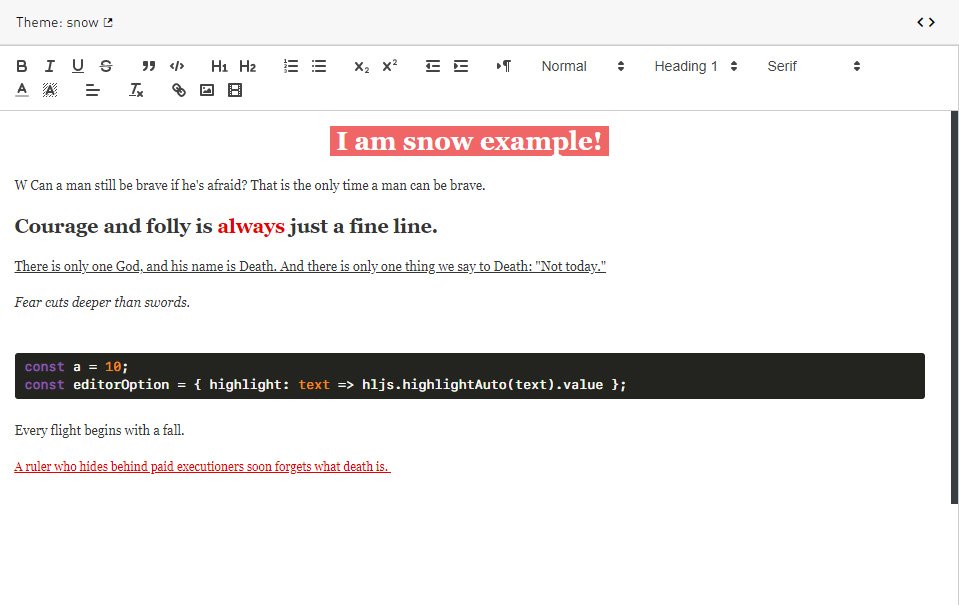Decrease text indent

click(x=432, y=66)
